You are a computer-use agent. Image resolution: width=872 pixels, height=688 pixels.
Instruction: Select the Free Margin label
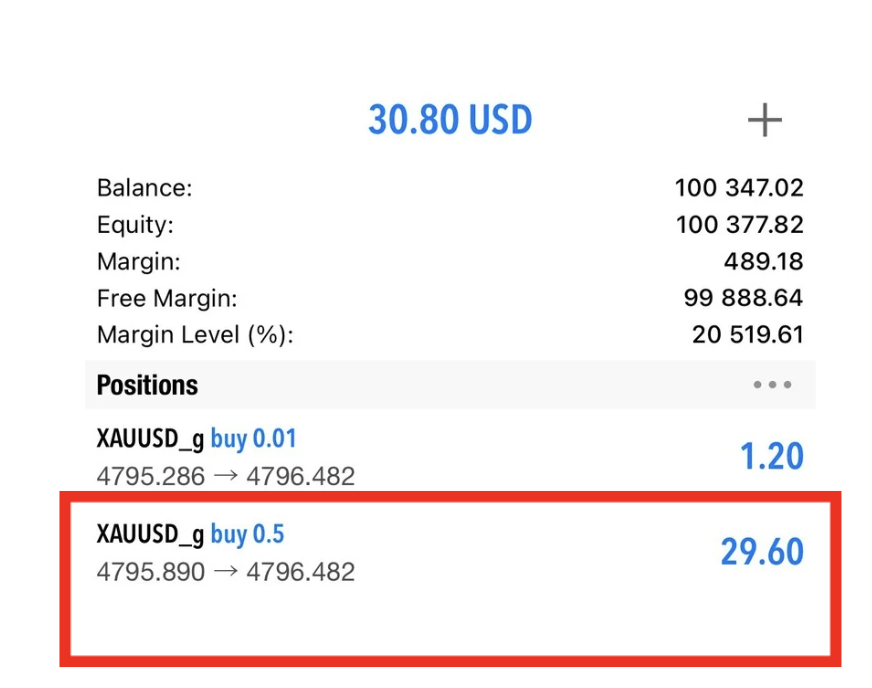[x=167, y=298]
